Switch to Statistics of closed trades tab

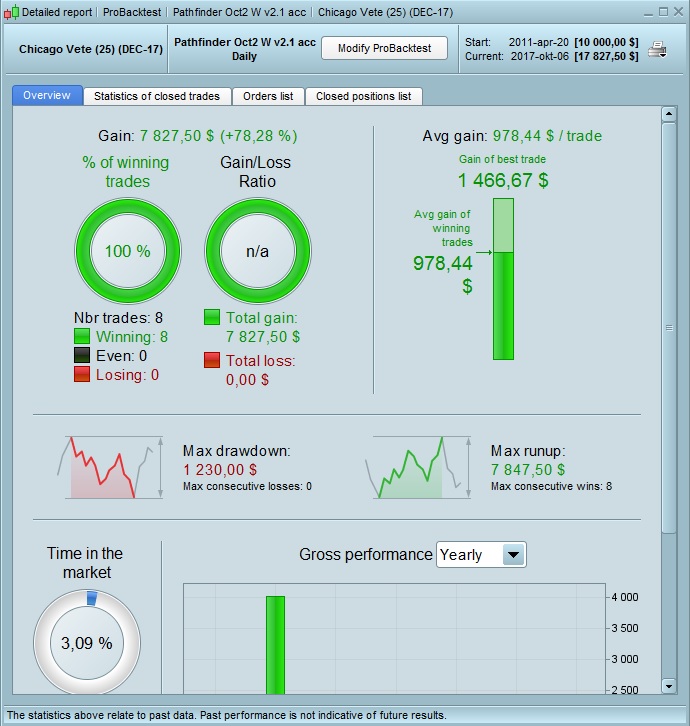[x=157, y=96]
